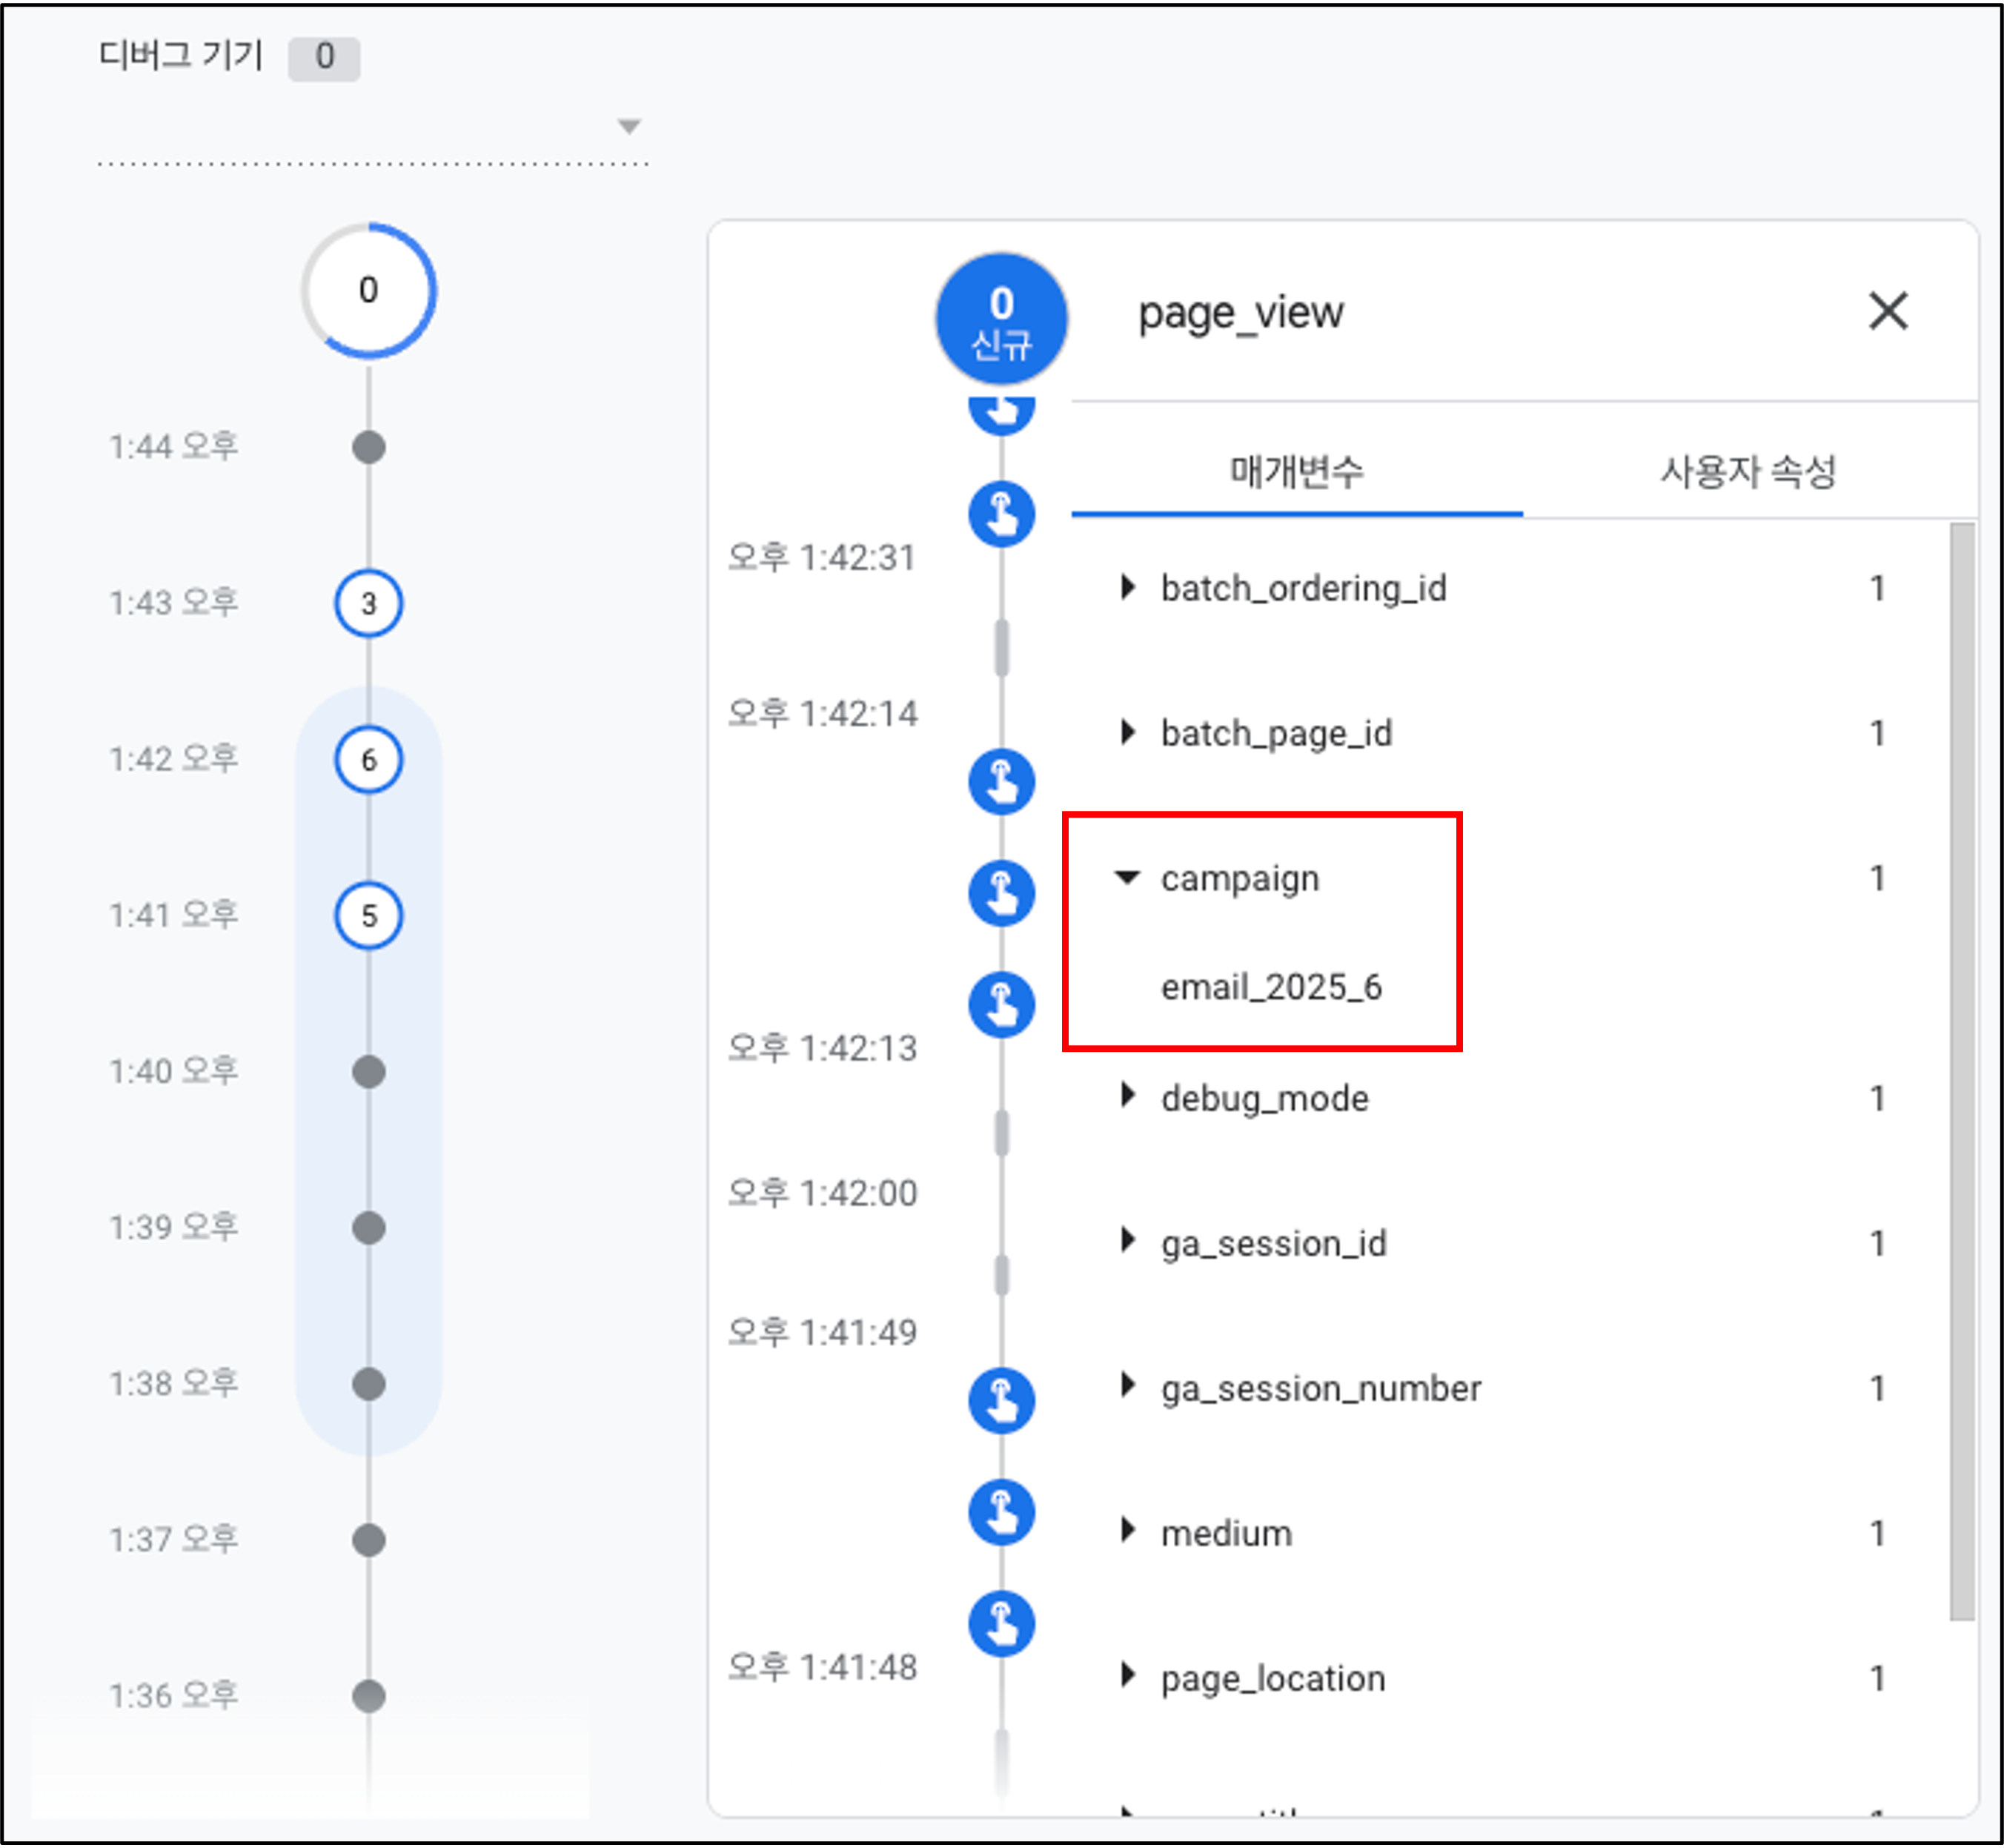
Task: Select the 1:37 오후 minute marker dot
Action: click(x=369, y=1540)
